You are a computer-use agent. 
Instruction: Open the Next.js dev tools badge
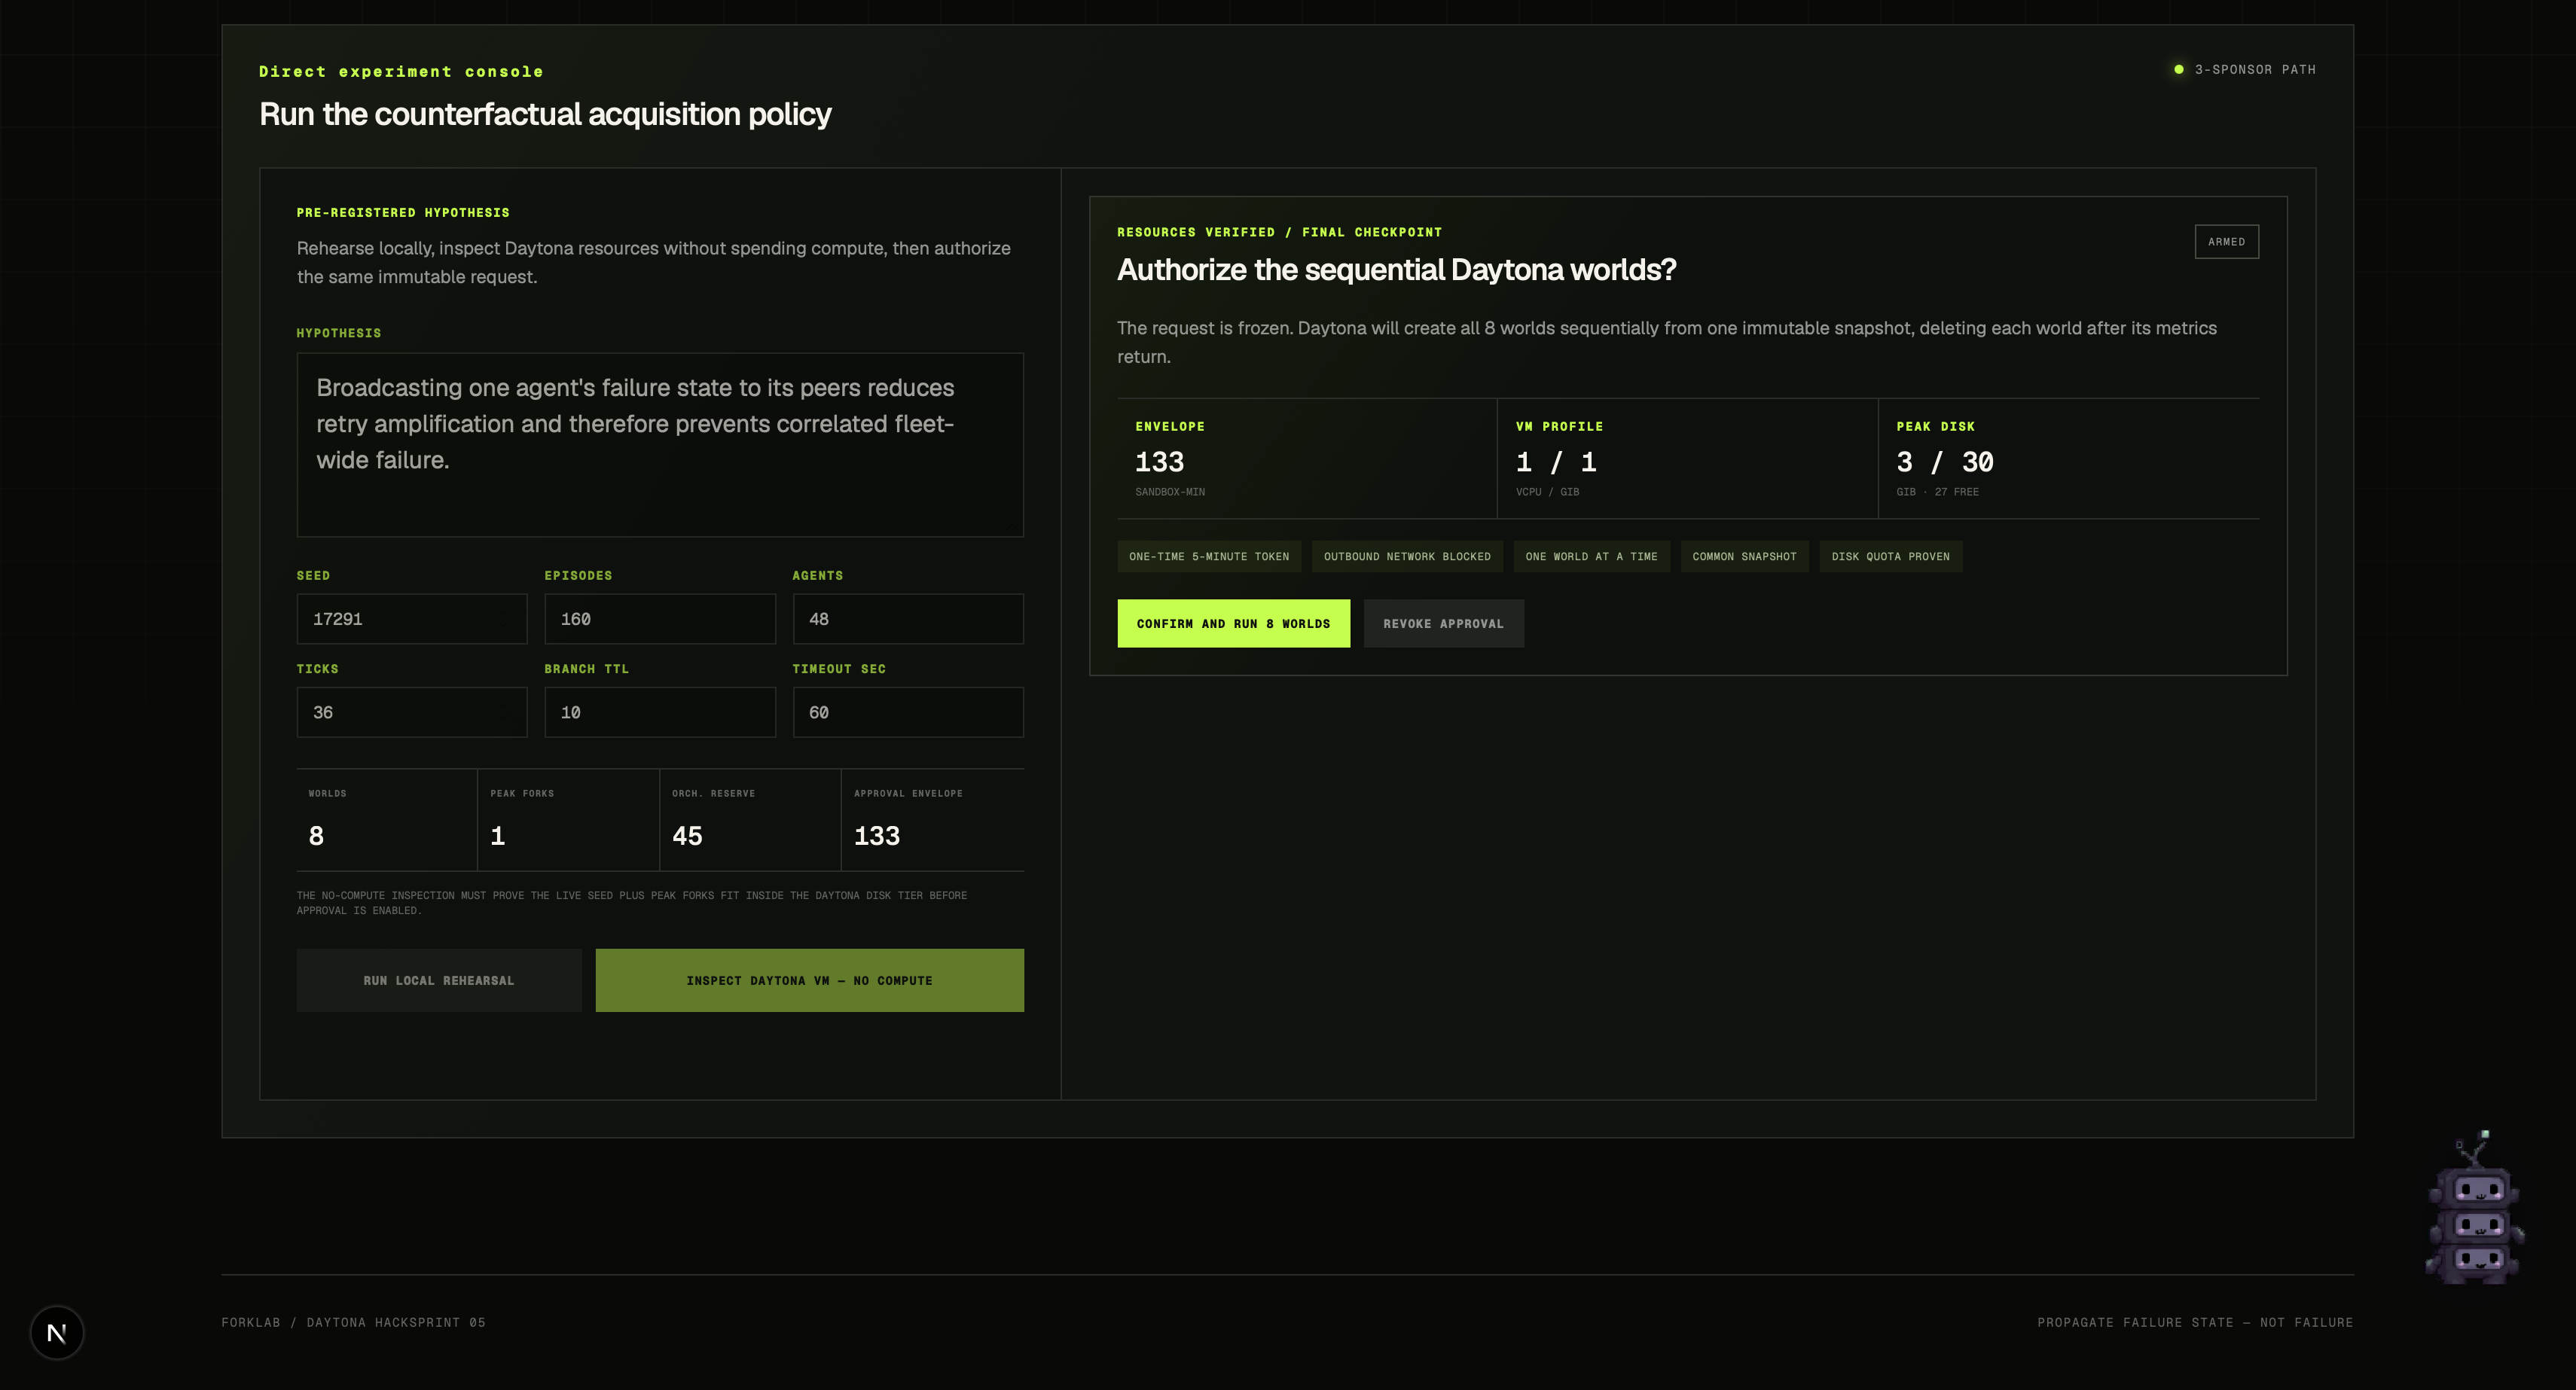57,1332
